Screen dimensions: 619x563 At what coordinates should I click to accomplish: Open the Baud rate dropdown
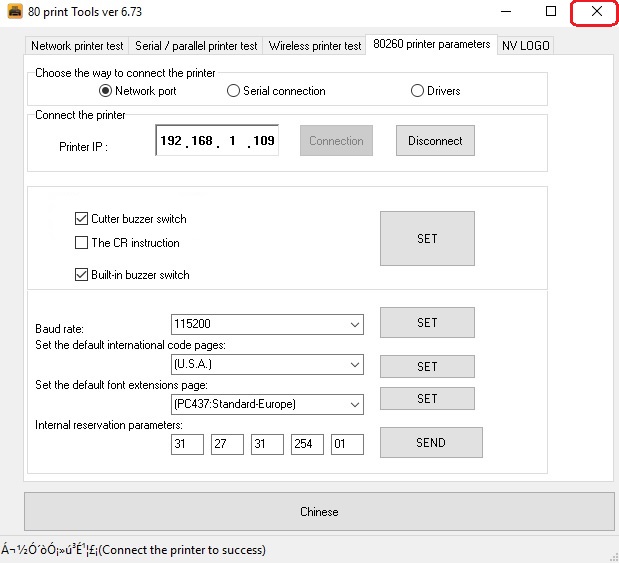click(x=354, y=324)
